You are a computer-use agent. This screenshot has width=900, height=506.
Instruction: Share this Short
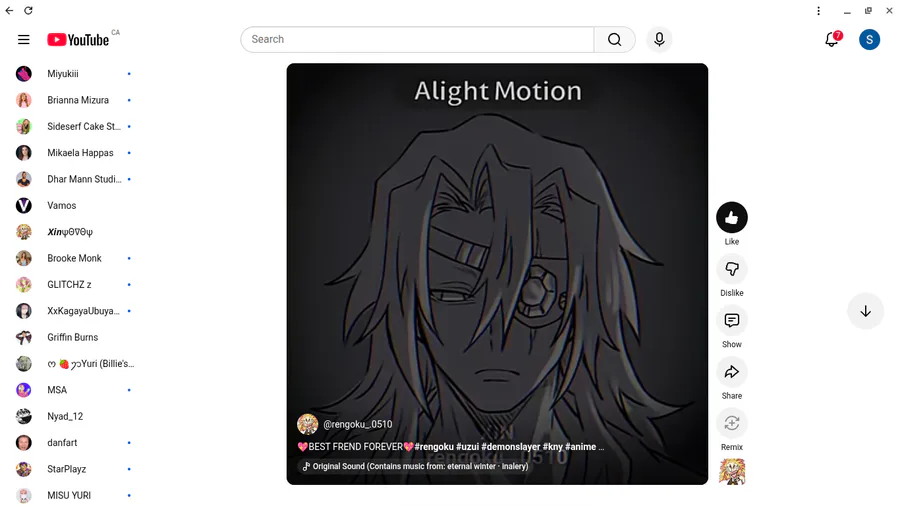[x=732, y=372]
